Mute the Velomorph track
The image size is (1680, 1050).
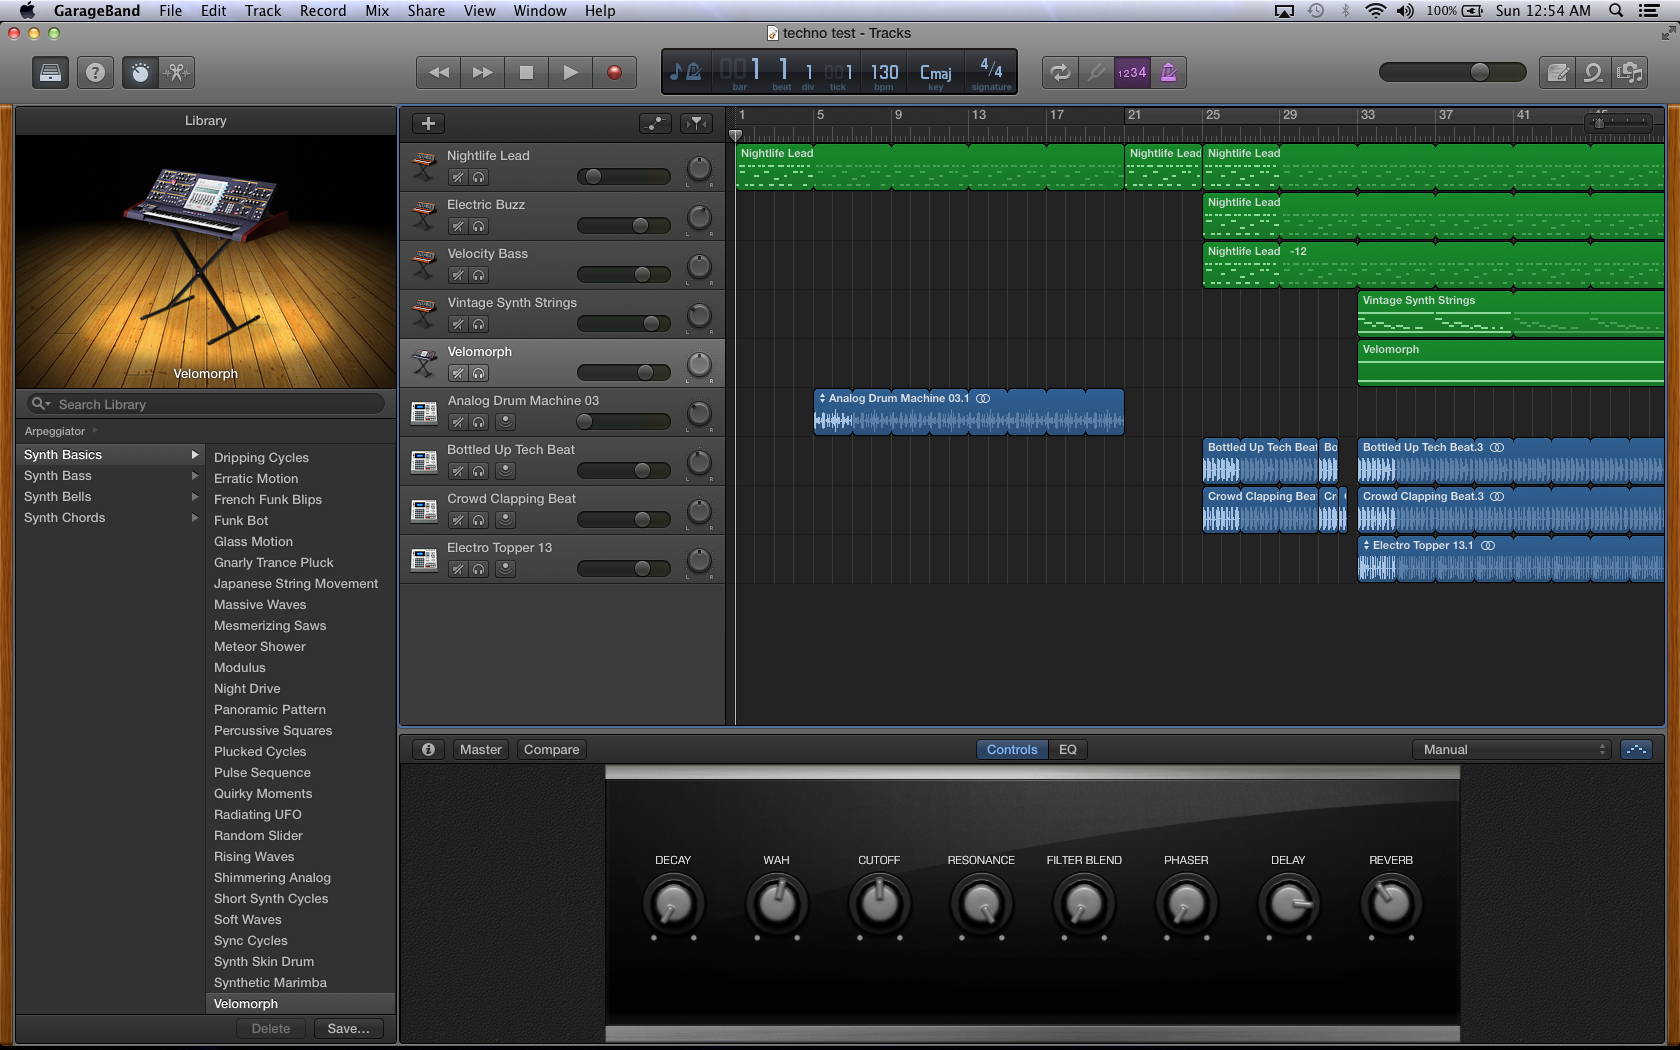[x=458, y=373]
